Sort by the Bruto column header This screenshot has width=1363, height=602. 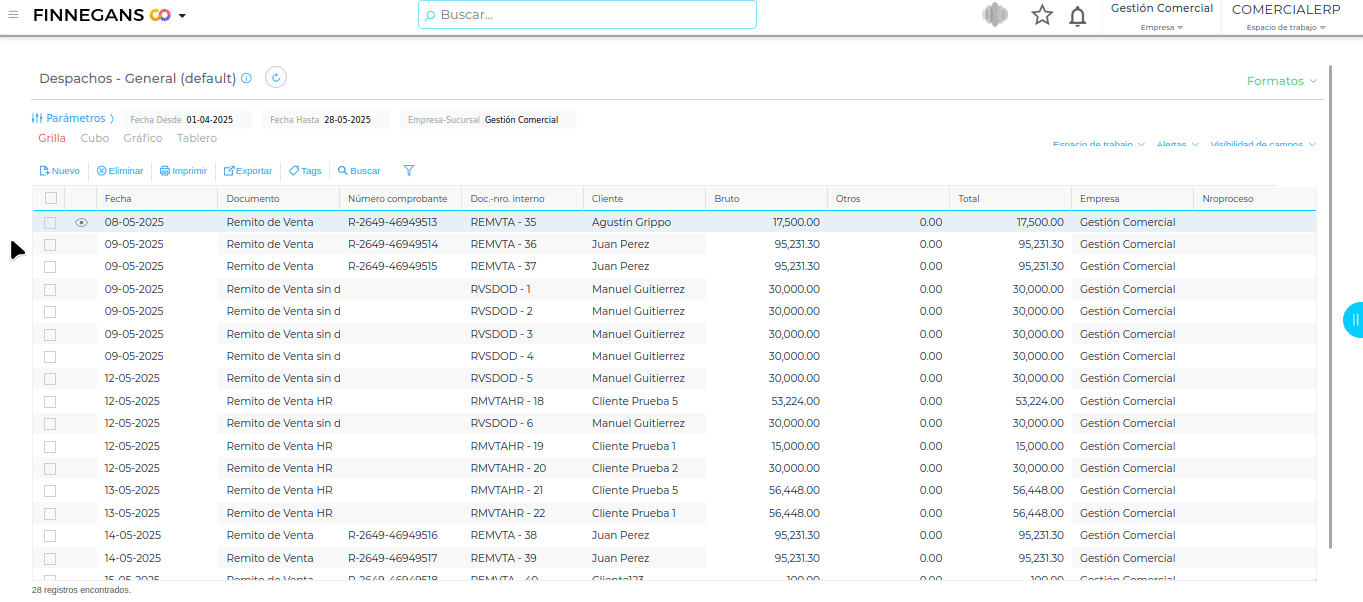coord(767,198)
